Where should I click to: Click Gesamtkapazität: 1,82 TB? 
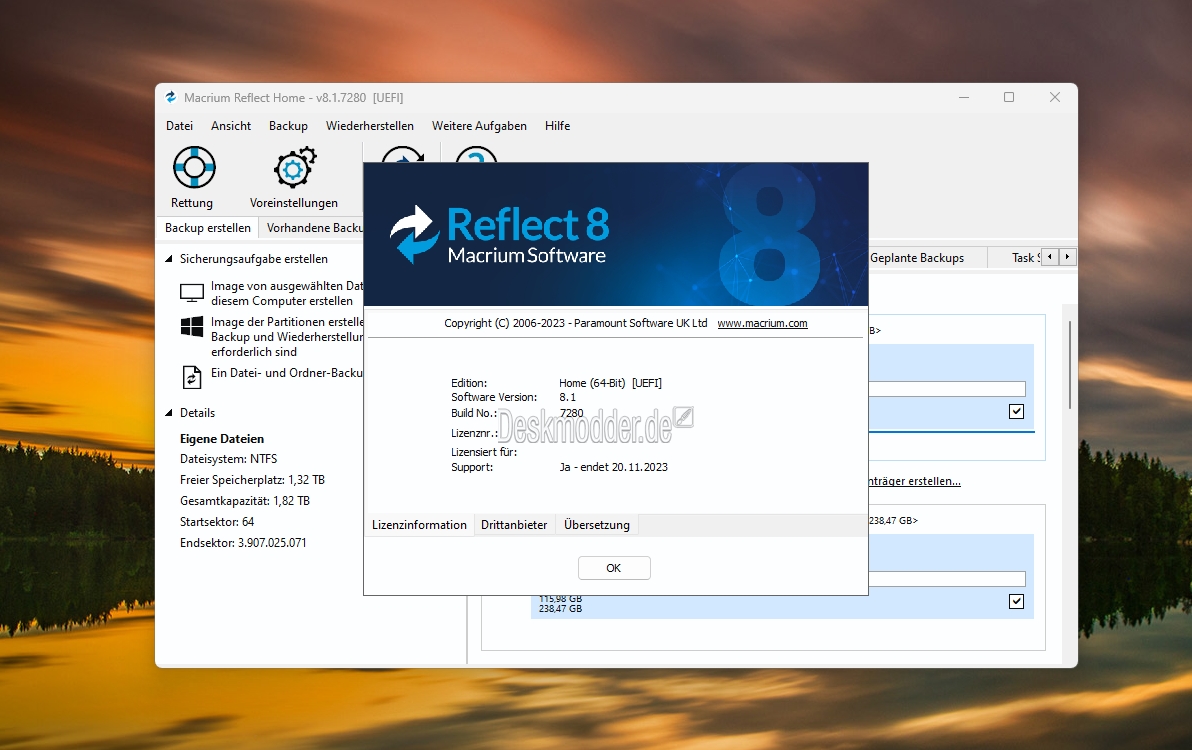(x=245, y=501)
